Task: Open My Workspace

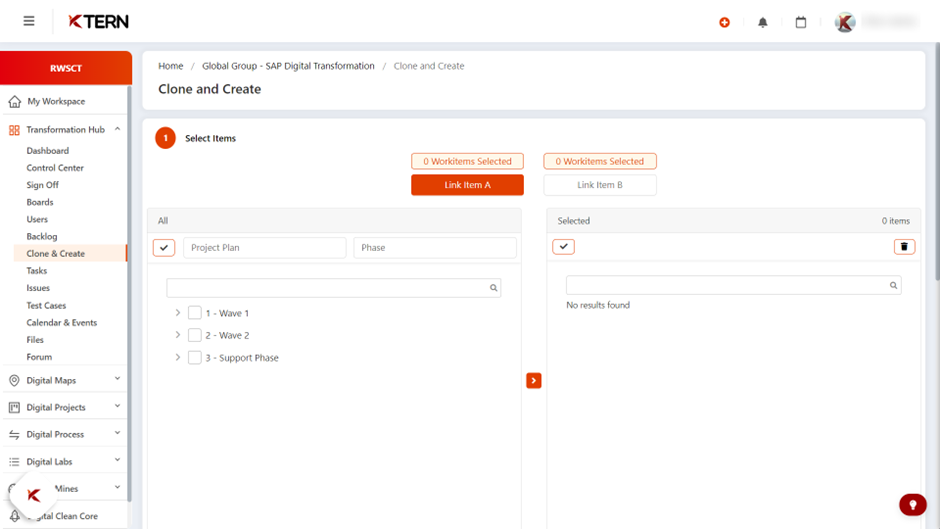Action: click(x=56, y=101)
